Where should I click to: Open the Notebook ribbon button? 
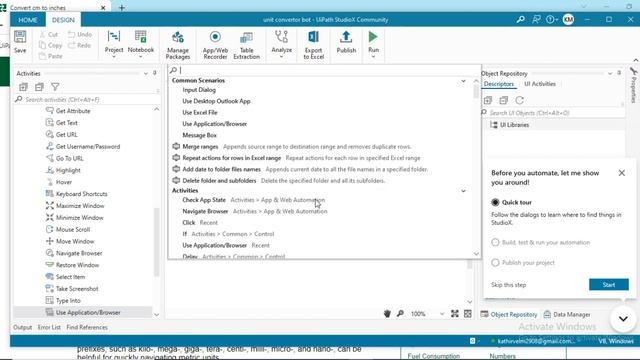point(141,42)
